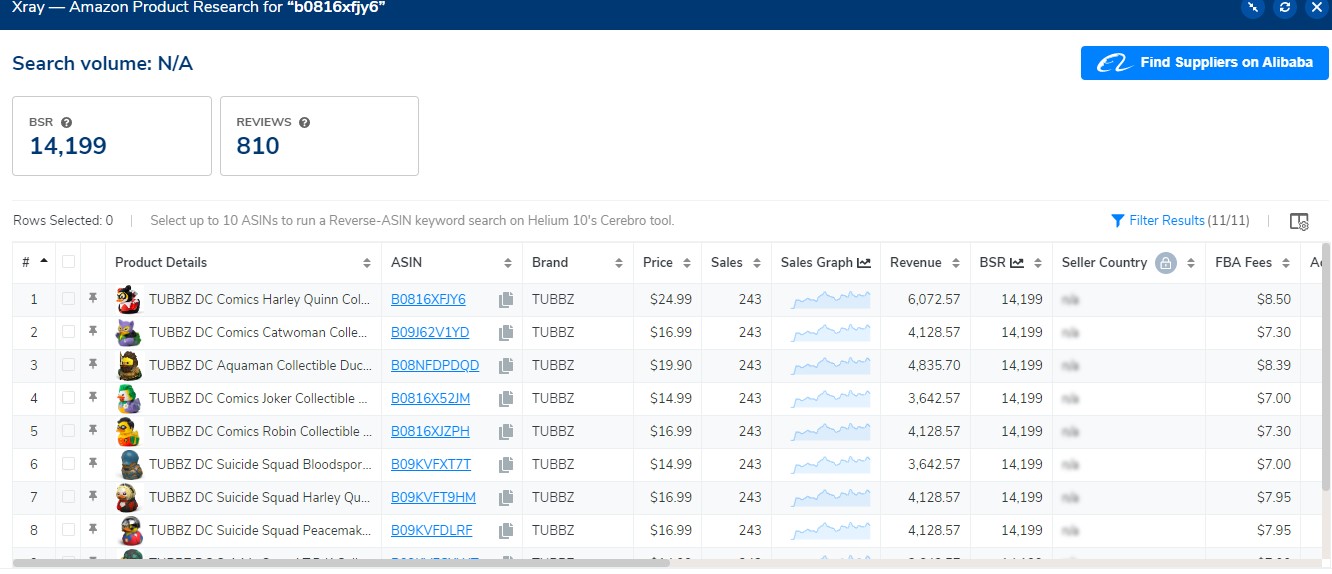The width and height of the screenshot is (1332, 574).
Task: Sort by the # column arrow
Action: click(x=44, y=262)
